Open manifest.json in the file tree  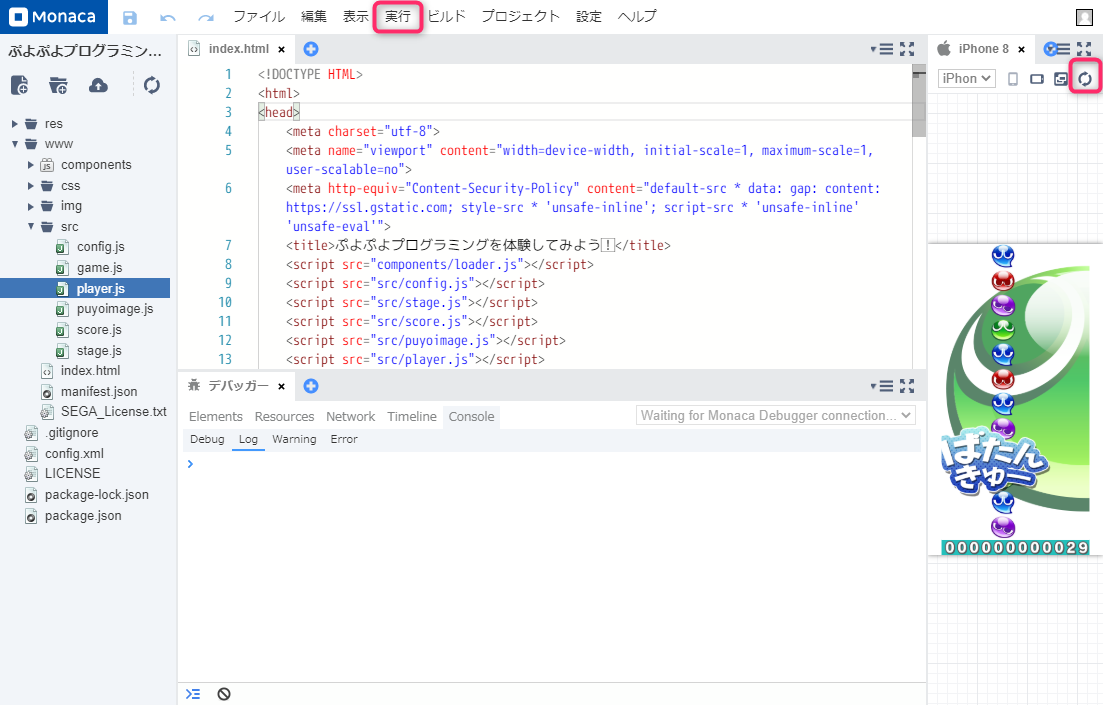click(98, 392)
